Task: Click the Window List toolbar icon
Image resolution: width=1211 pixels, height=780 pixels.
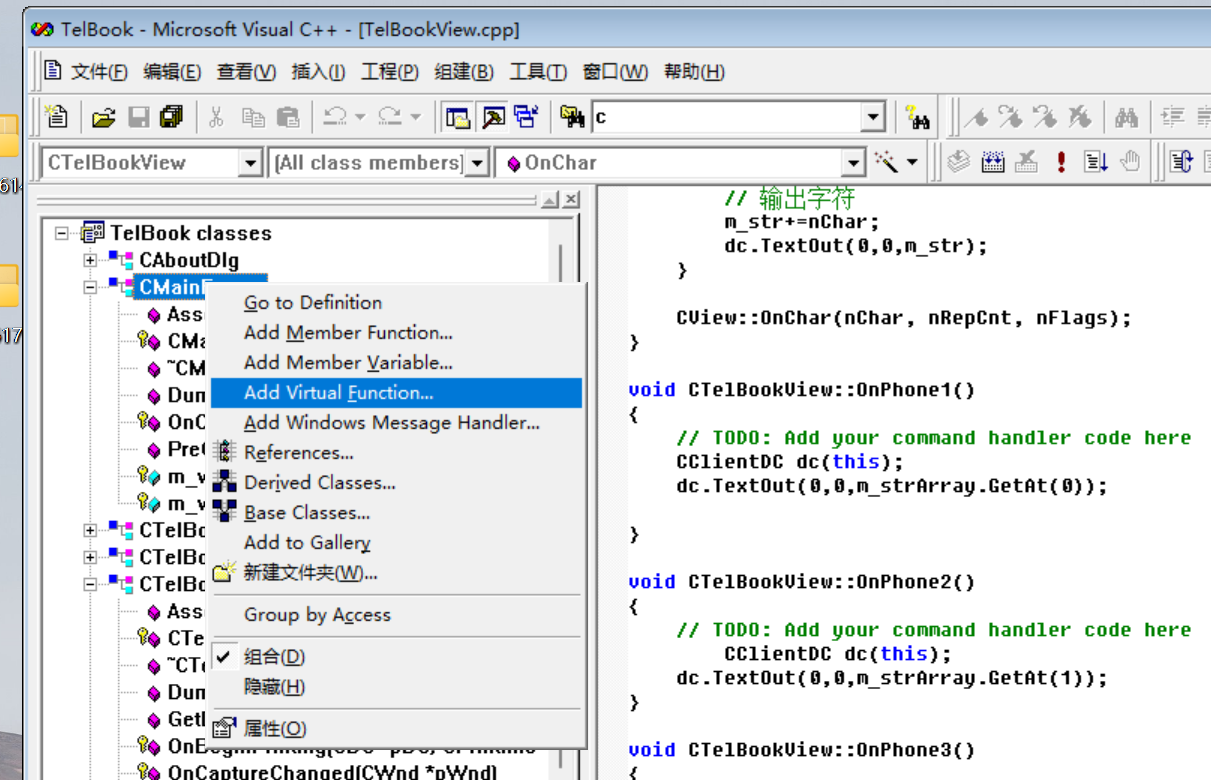Action: coord(526,117)
